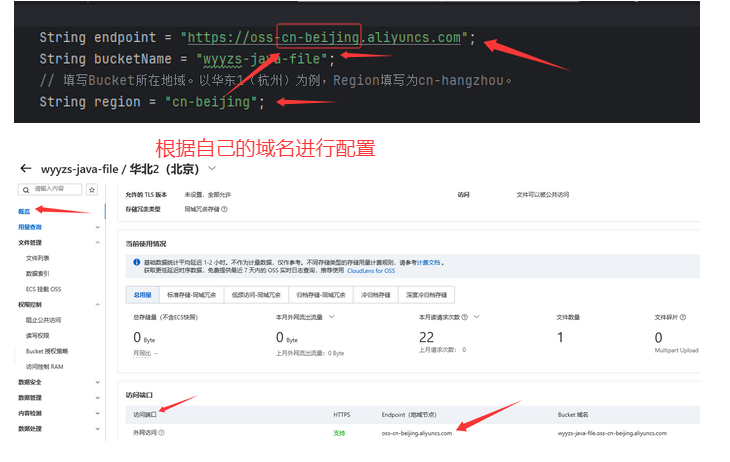Image resolution: width=730 pixels, height=462 pixels.
Task: Switch to the 标准存储-同城冗余 tab
Action: (192, 295)
